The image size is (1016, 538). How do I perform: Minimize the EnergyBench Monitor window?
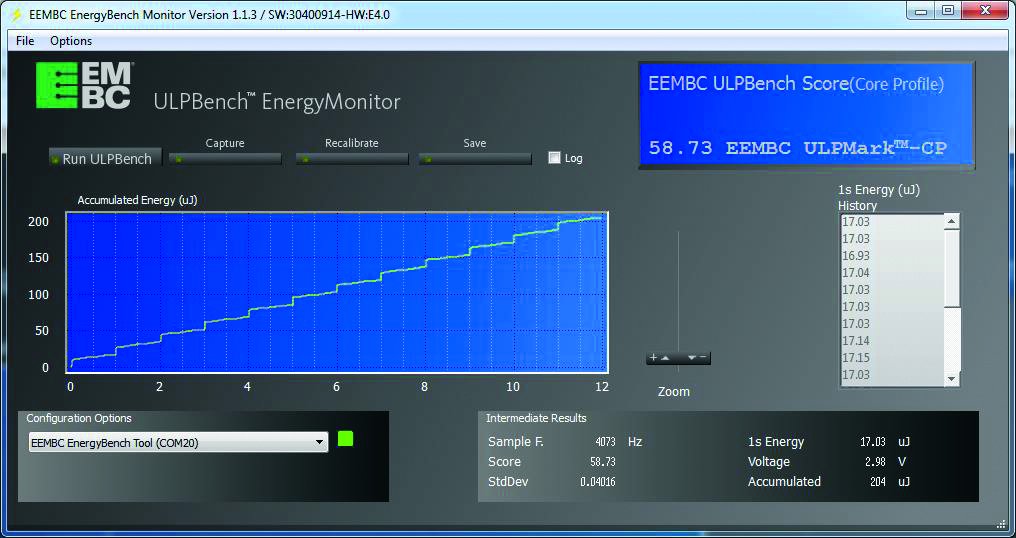(x=921, y=11)
